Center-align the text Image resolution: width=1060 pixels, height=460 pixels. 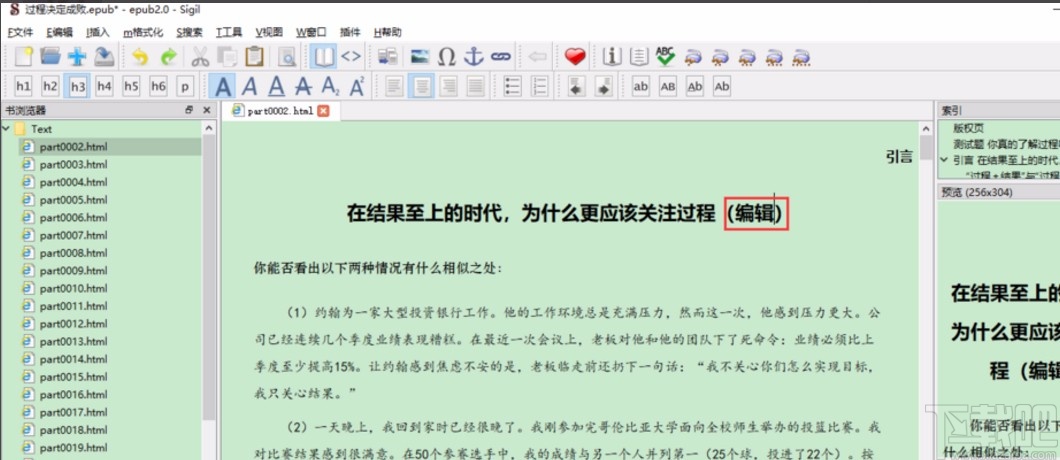click(421, 87)
